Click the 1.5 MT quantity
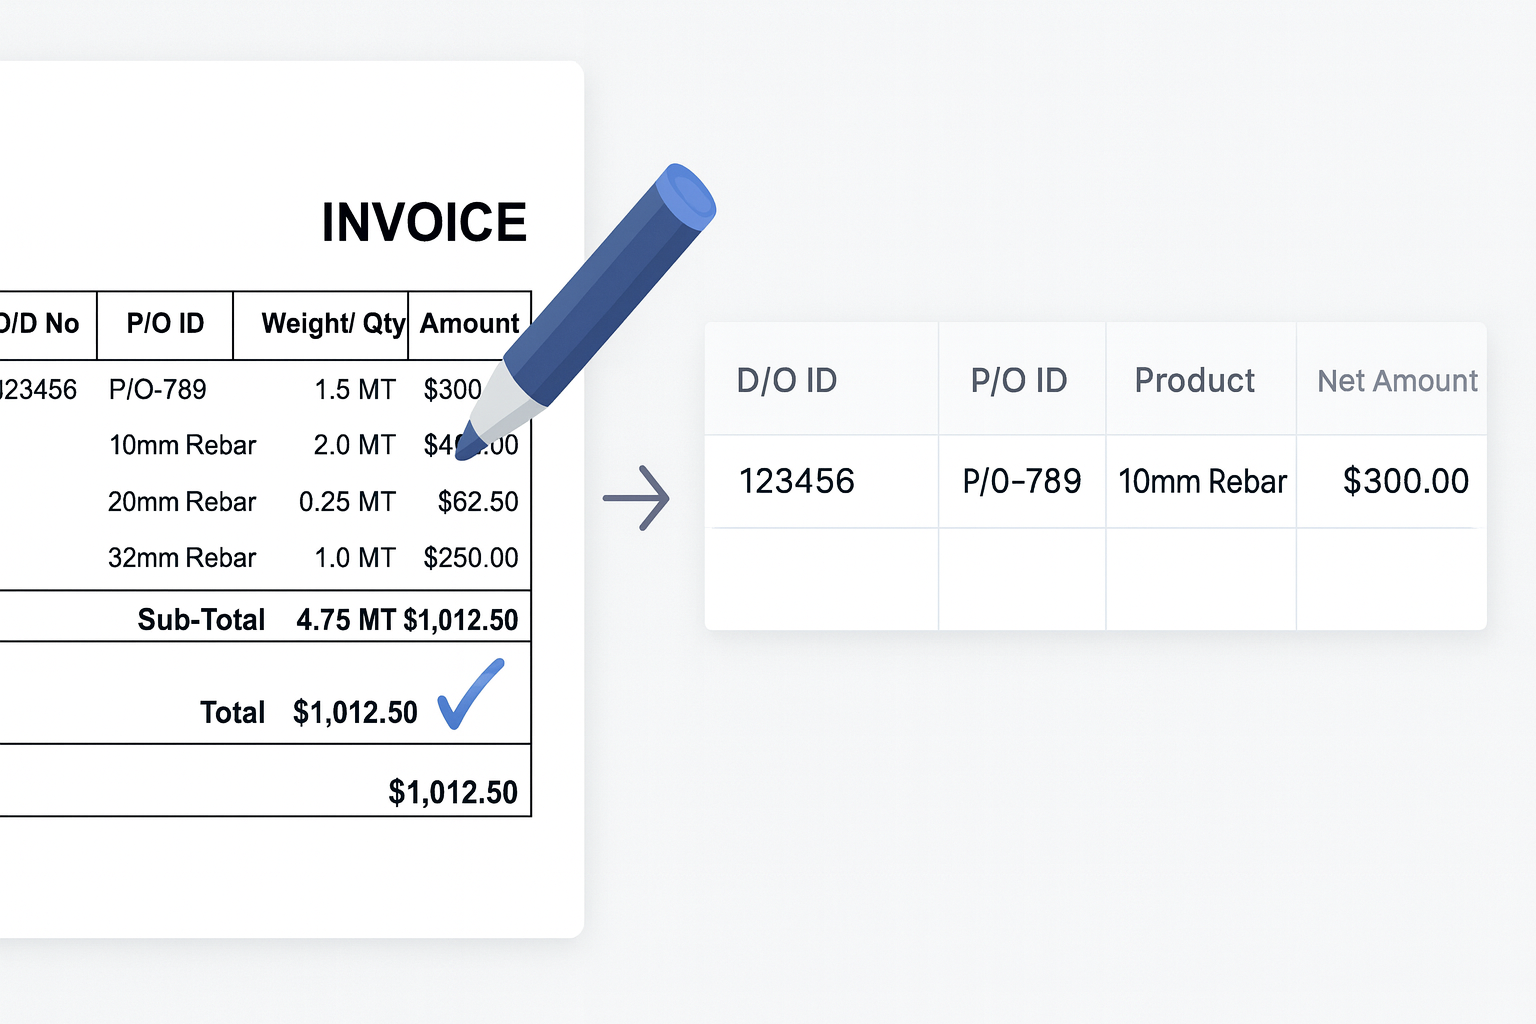 (x=355, y=389)
